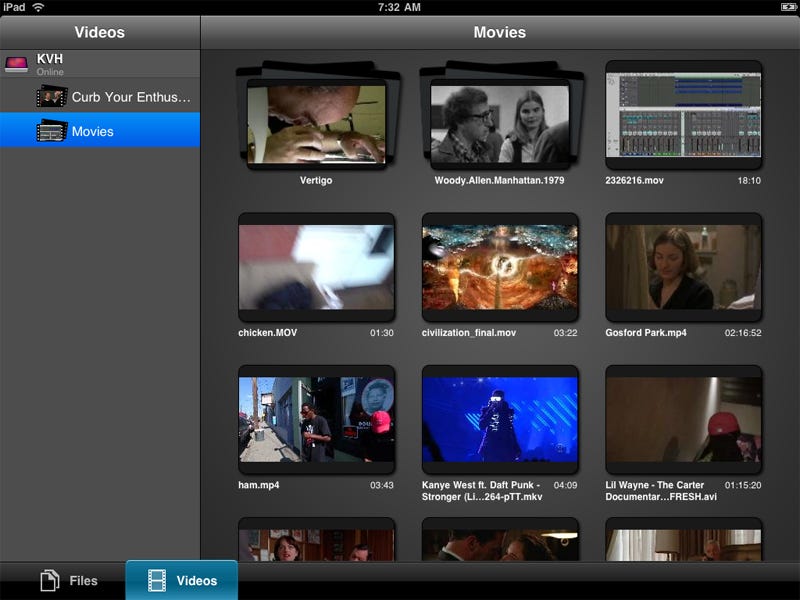Image resolution: width=800 pixels, height=600 pixels.
Task: Play the Lil Wayne Carter Documentary thumbnail
Action: click(x=684, y=419)
